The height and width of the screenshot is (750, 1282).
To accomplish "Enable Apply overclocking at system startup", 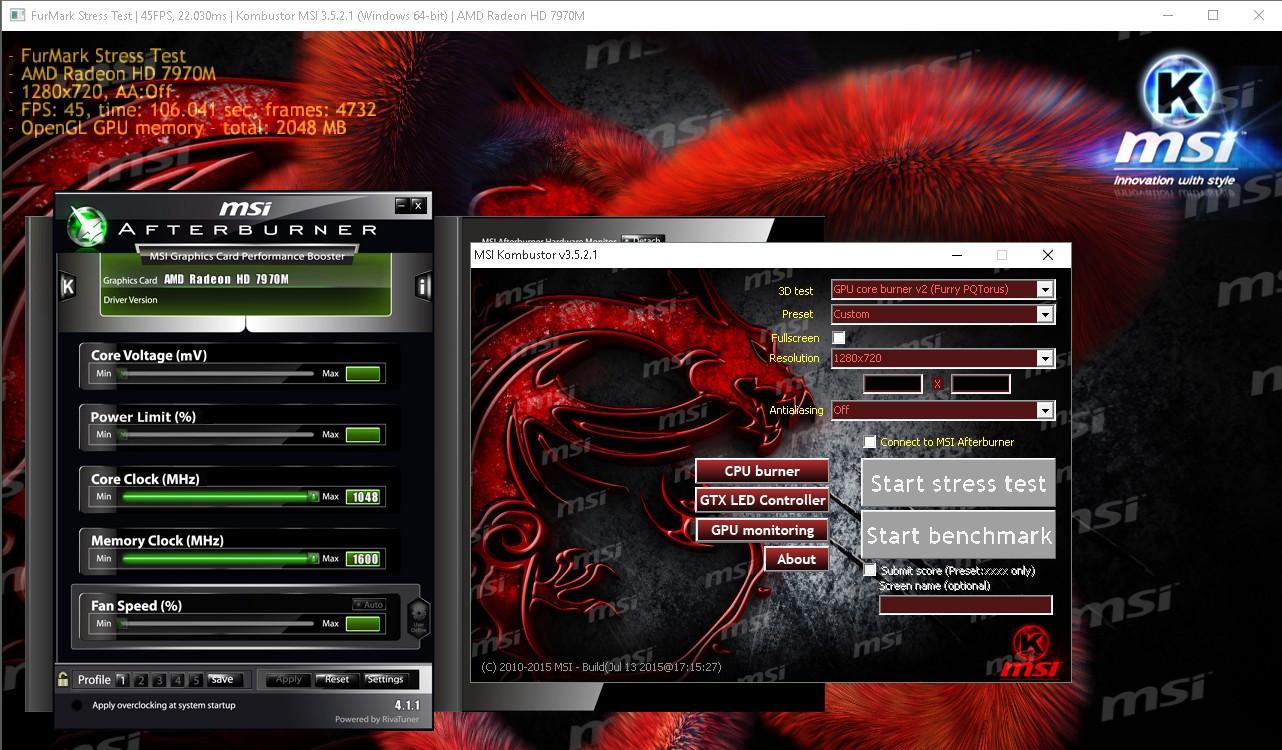I will (78, 705).
